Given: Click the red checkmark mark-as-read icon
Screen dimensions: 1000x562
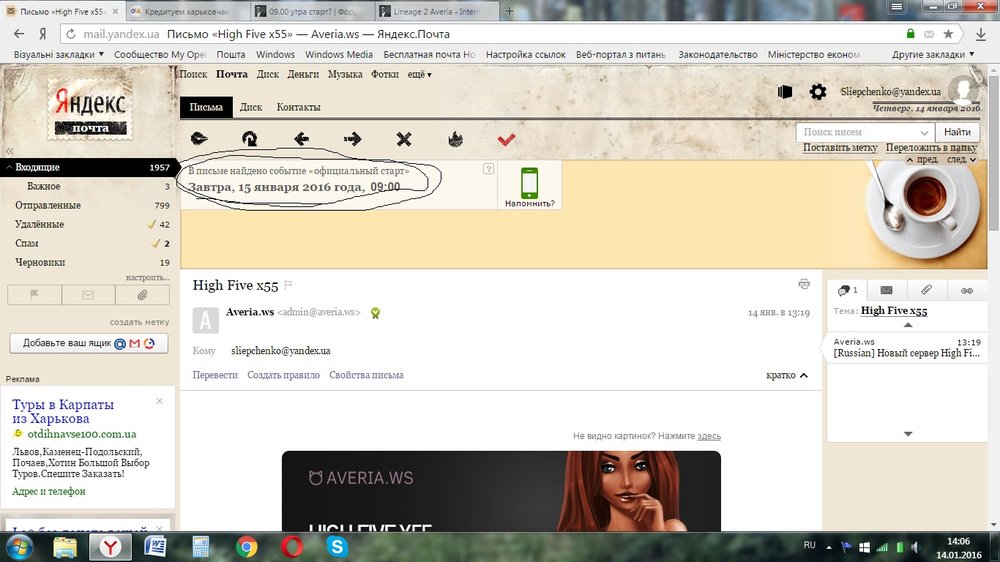Looking at the screenshot, I should pos(506,139).
